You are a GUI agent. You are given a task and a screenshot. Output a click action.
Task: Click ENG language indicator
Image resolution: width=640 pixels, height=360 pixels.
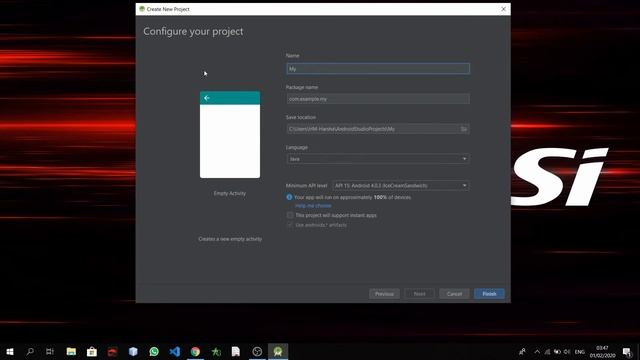pyautogui.click(x=580, y=352)
